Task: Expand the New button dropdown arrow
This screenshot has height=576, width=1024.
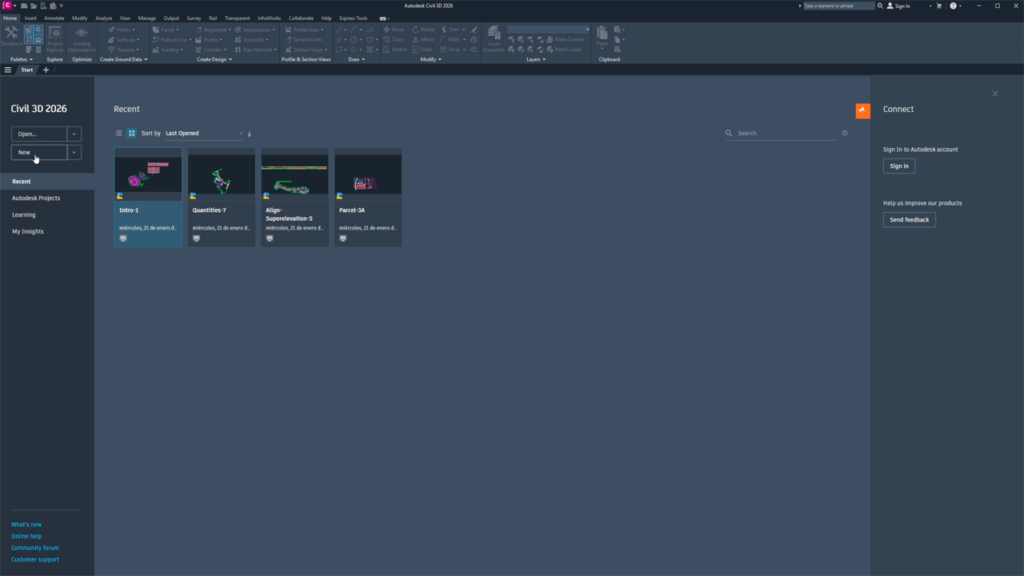Action: (75, 151)
